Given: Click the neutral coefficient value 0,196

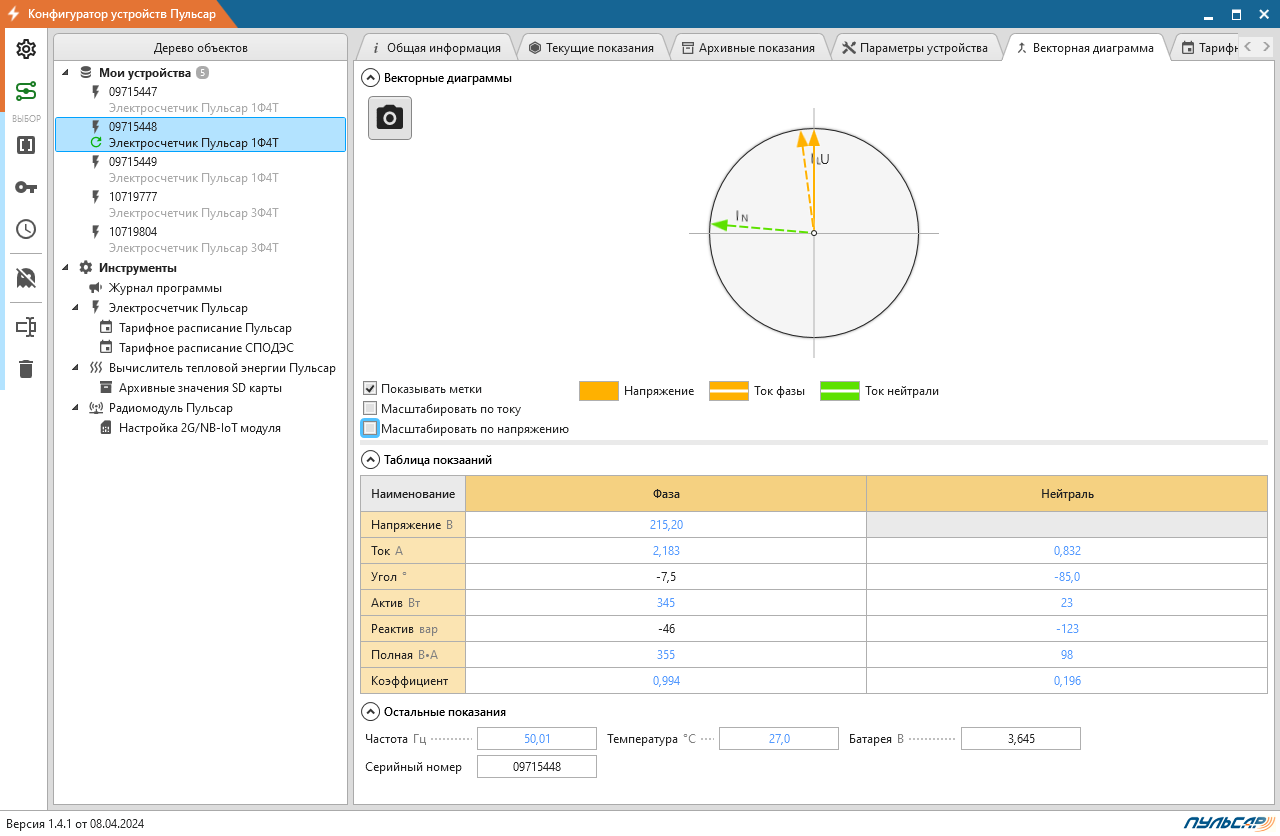Looking at the screenshot, I should 1067,681.
